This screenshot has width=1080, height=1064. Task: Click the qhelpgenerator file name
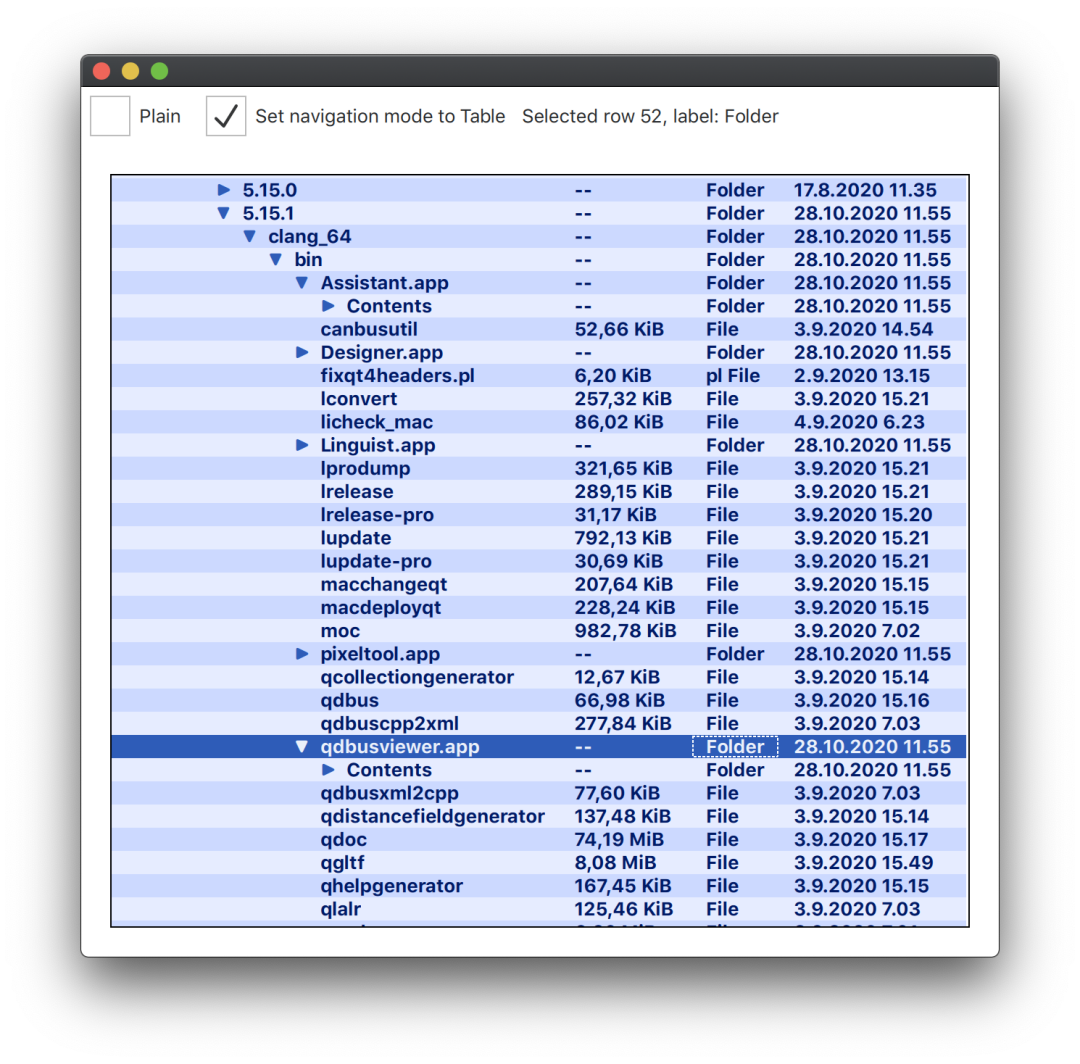pos(392,886)
